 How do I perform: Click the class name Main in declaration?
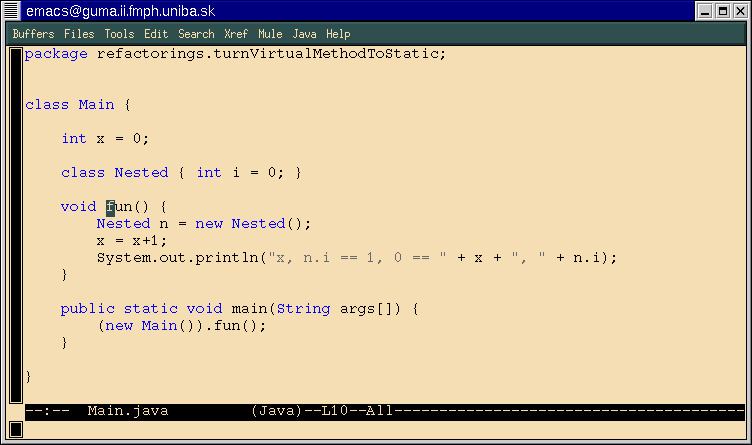click(x=96, y=105)
